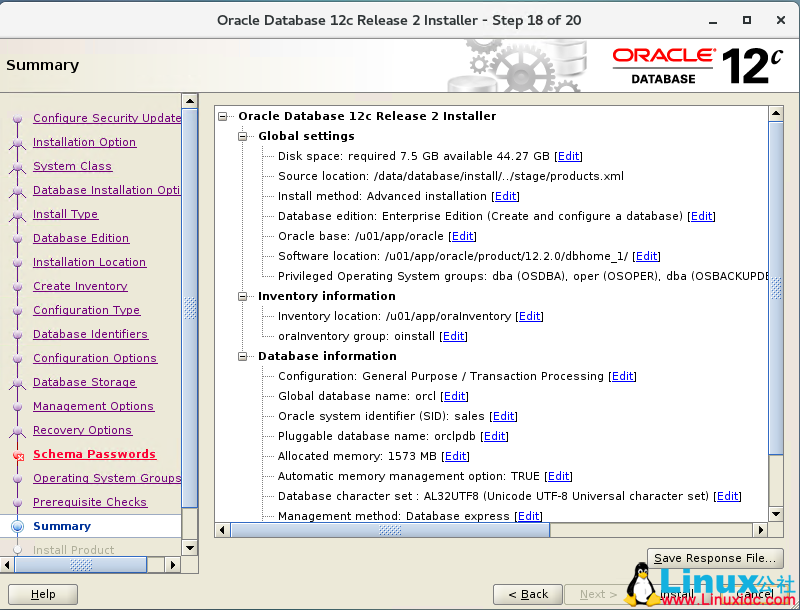Click the Prerequisite Checks step marker icon
The height and width of the screenshot is (610, 800).
pos(18,502)
